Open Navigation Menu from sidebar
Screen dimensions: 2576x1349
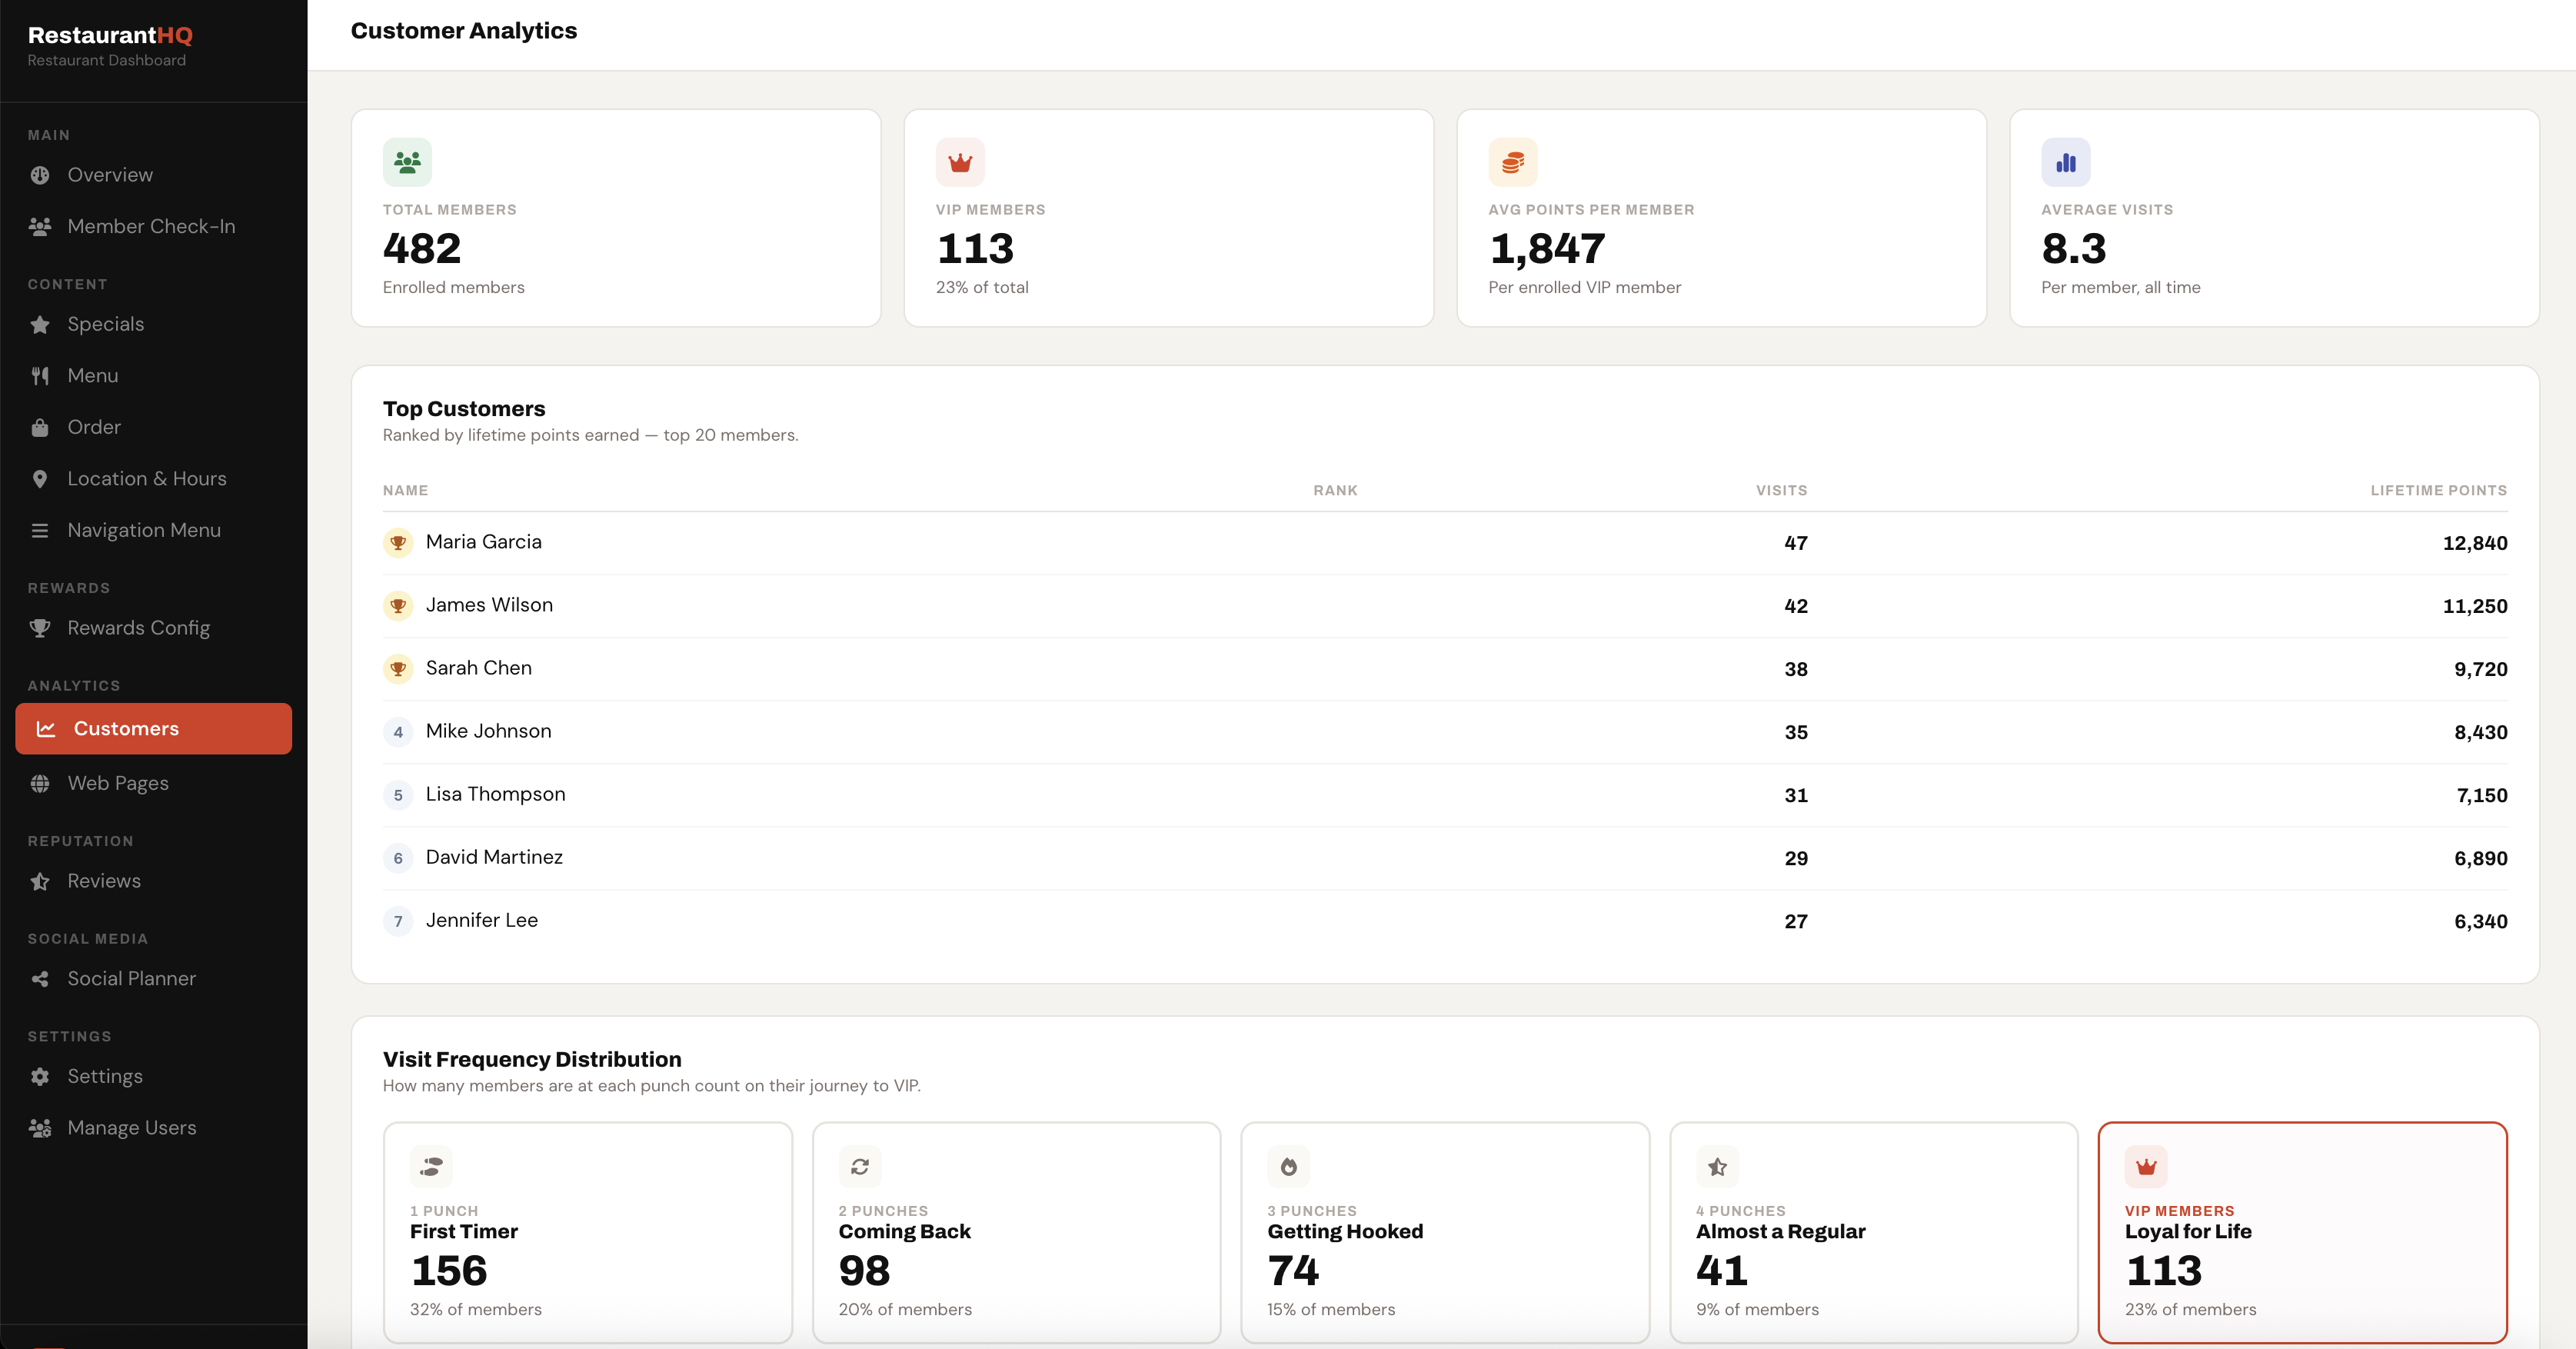[x=143, y=530]
